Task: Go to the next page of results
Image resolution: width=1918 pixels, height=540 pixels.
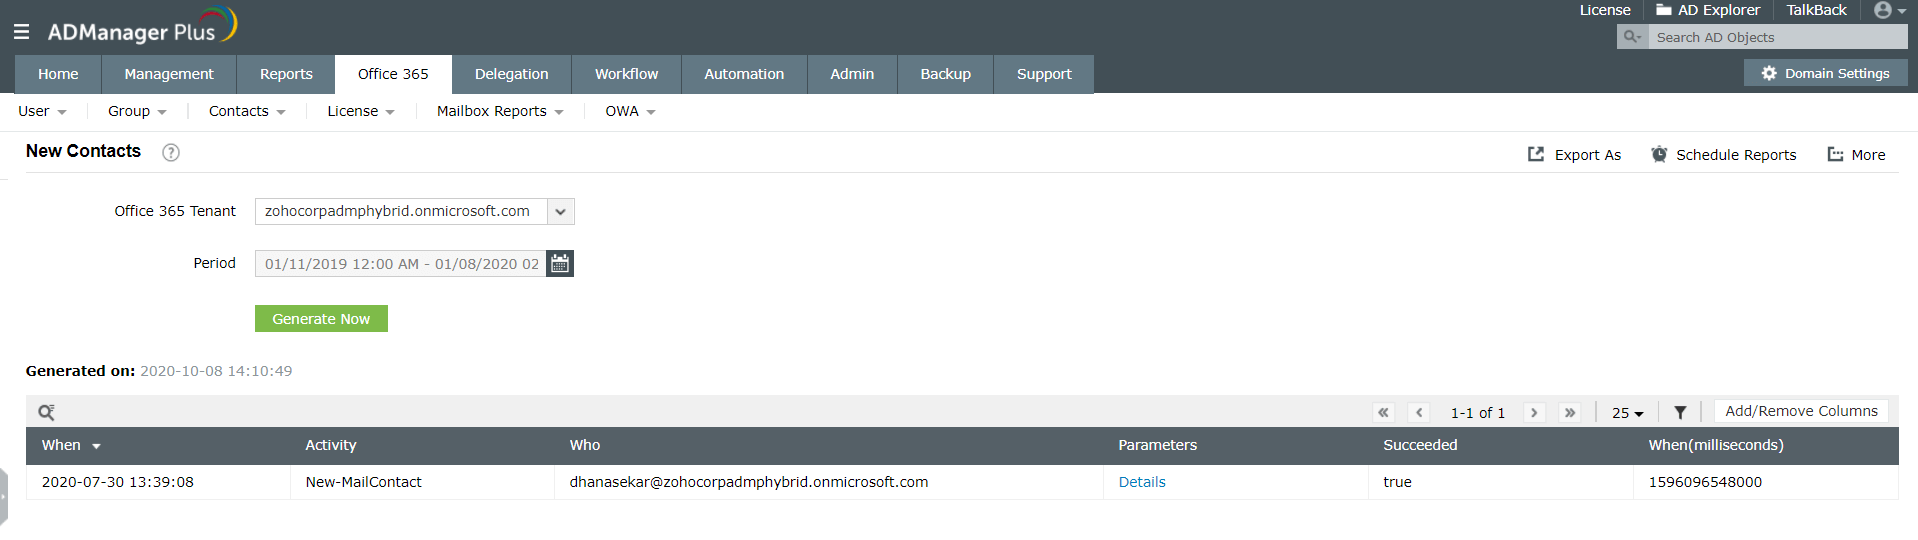Action: [x=1534, y=412]
